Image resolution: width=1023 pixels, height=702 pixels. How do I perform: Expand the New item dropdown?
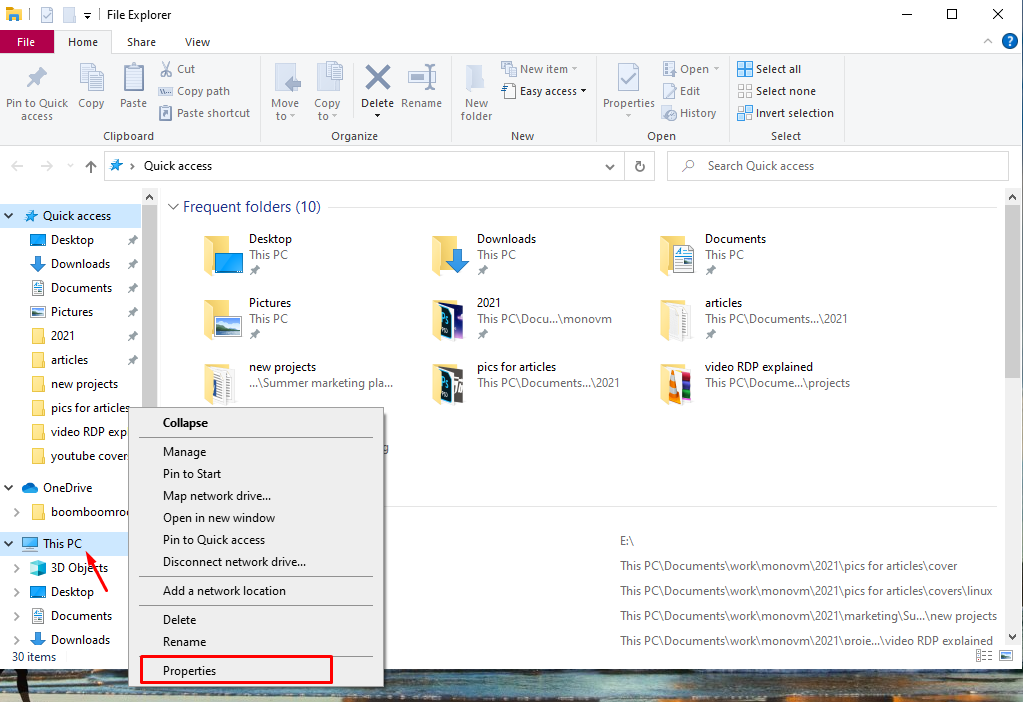click(543, 69)
